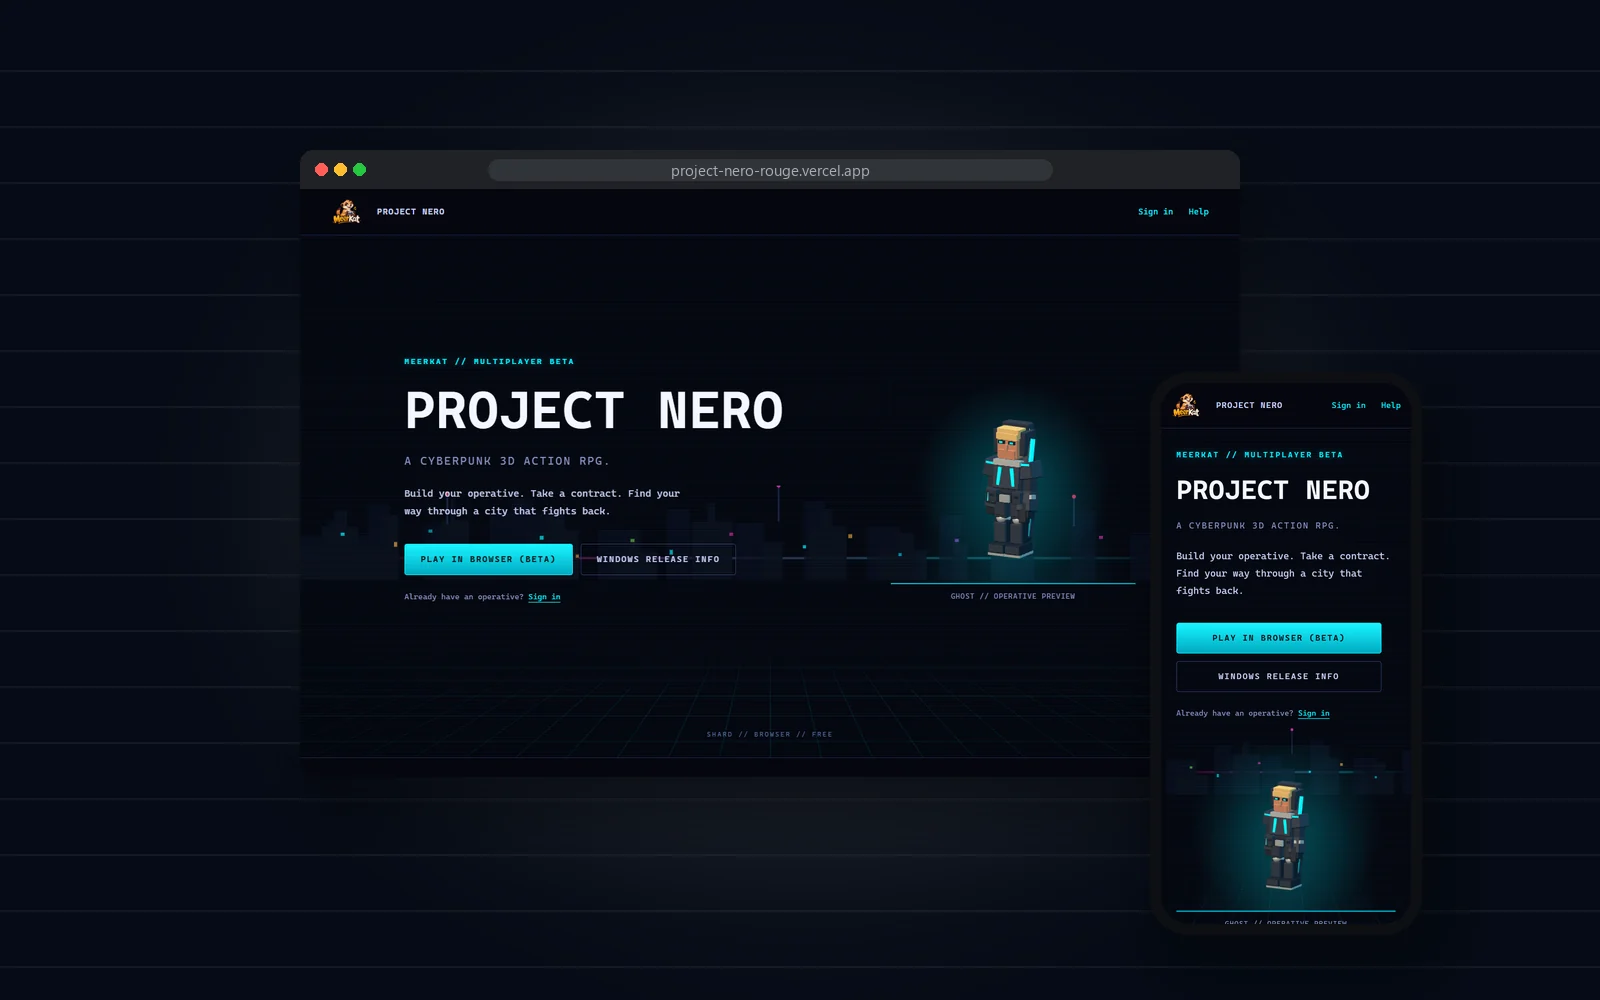Viewport: 1600px width, 1000px height.
Task: Click the yellow minimize dot of the browser window
Action: coord(340,170)
